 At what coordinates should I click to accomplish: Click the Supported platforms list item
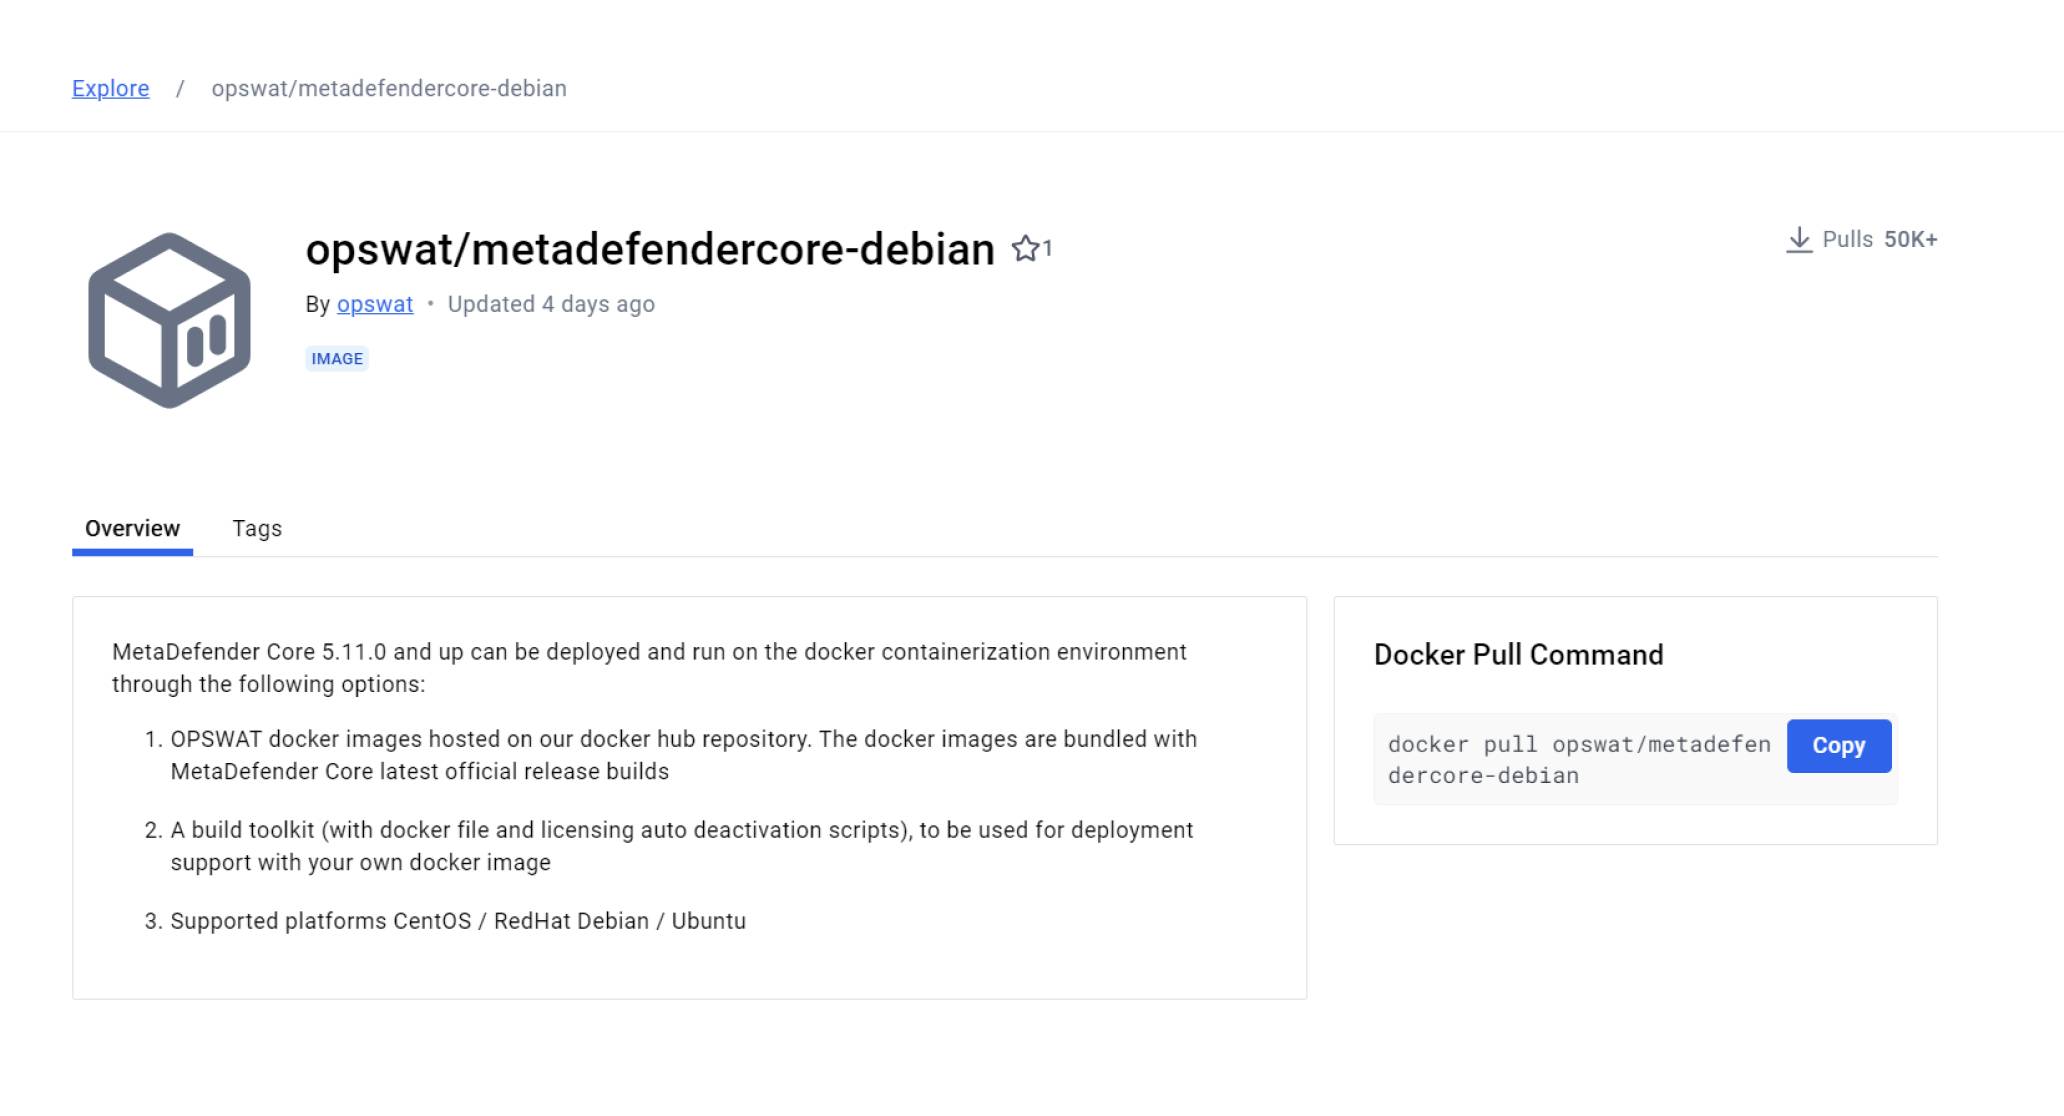(458, 921)
